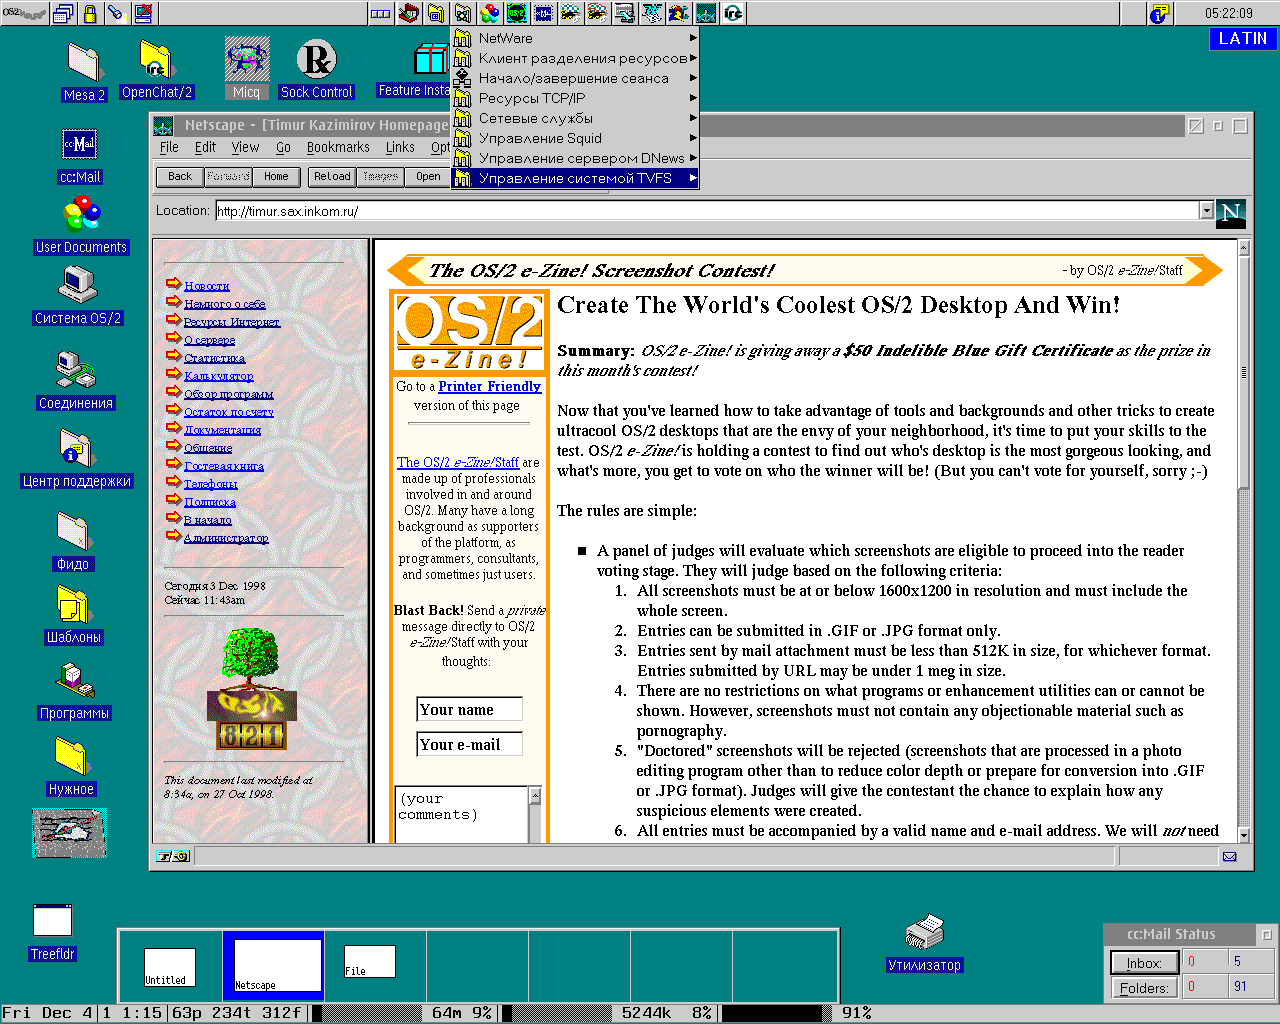The height and width of the screenshot is (1024, 1280).
Task: Open The OS/2 e-Zine/Staff link
Action: coord(458,462)
